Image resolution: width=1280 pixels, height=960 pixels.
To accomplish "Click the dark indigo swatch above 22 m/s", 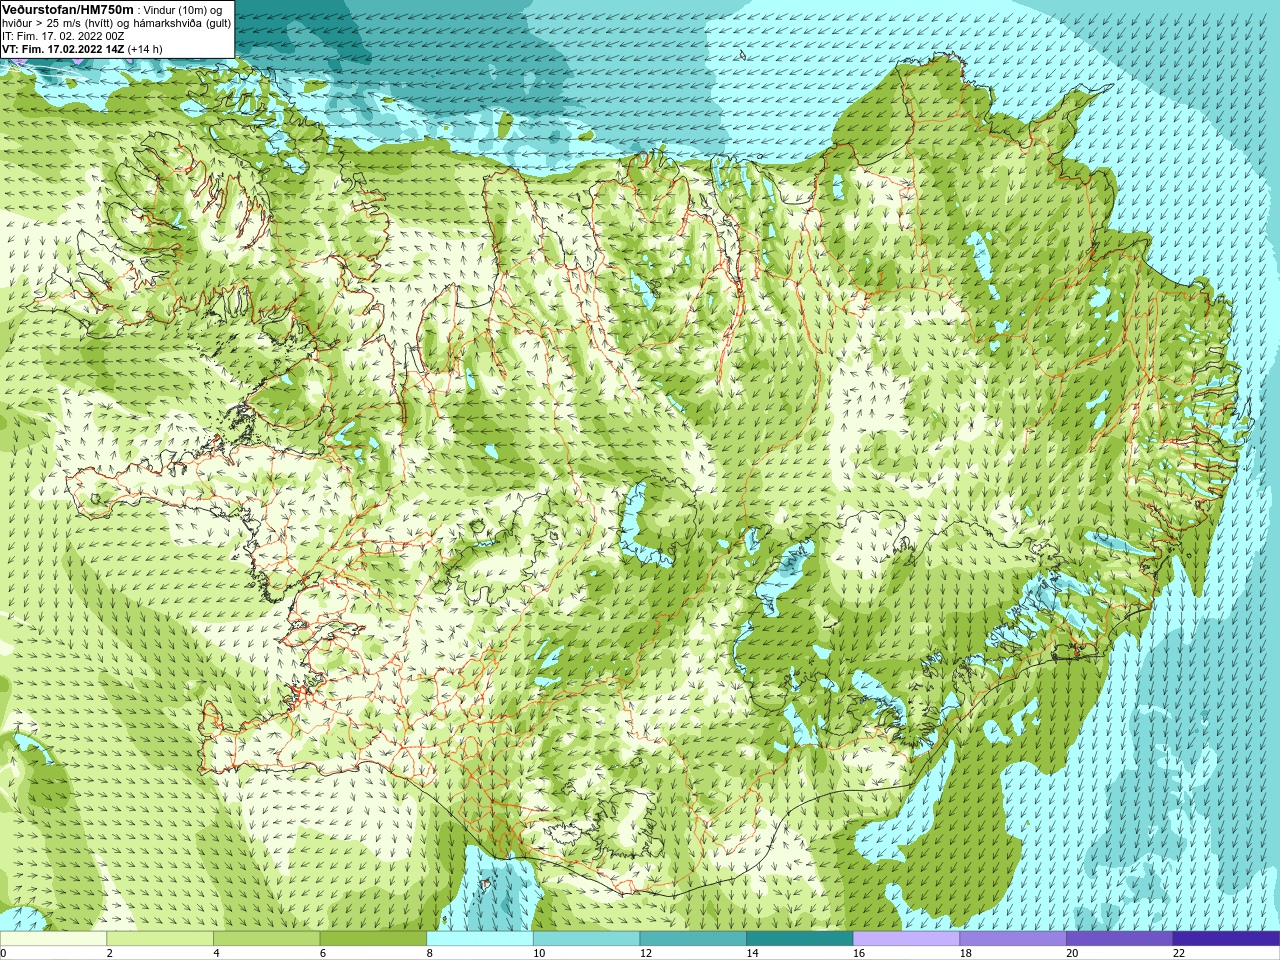I will coord(1227,939).
